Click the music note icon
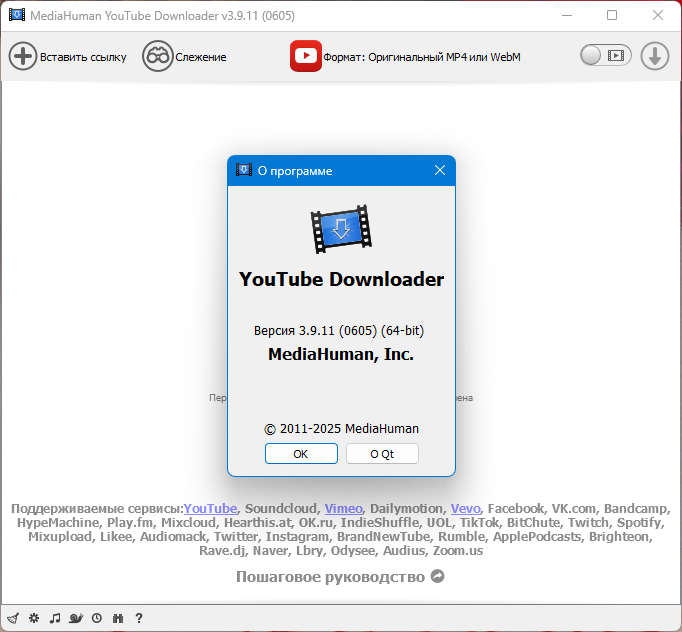This screenshot has height=632, width=682. (x=55, y=618)
